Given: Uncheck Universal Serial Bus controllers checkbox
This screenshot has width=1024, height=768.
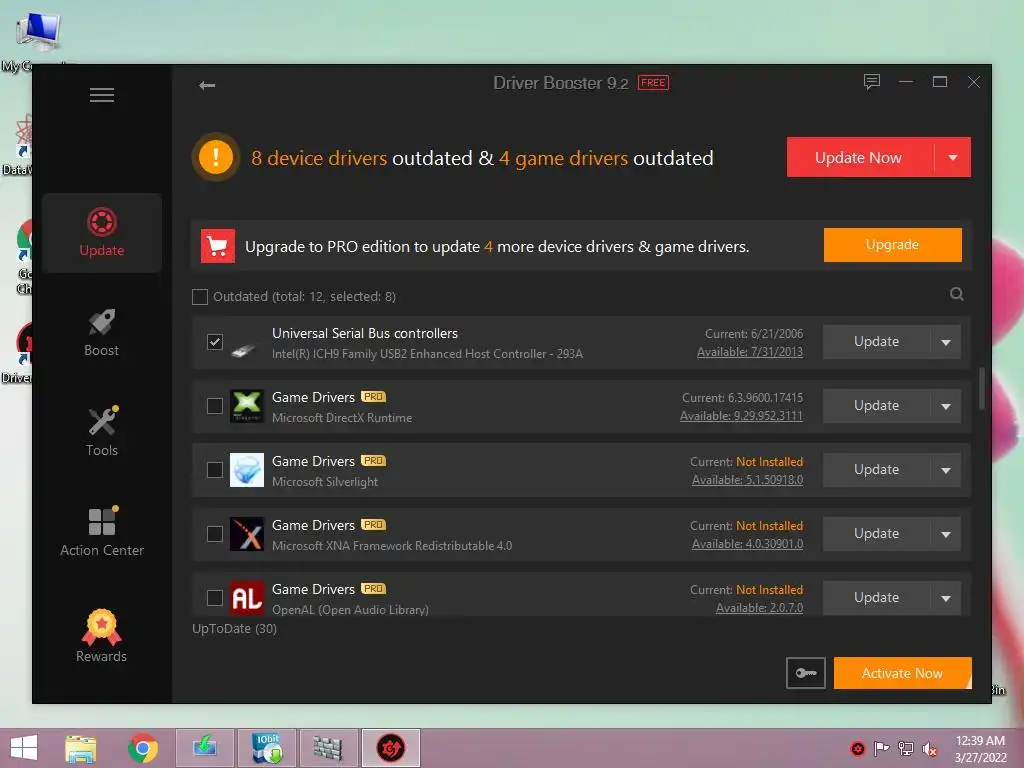Looking at the screenshot, I should (215, 342).
